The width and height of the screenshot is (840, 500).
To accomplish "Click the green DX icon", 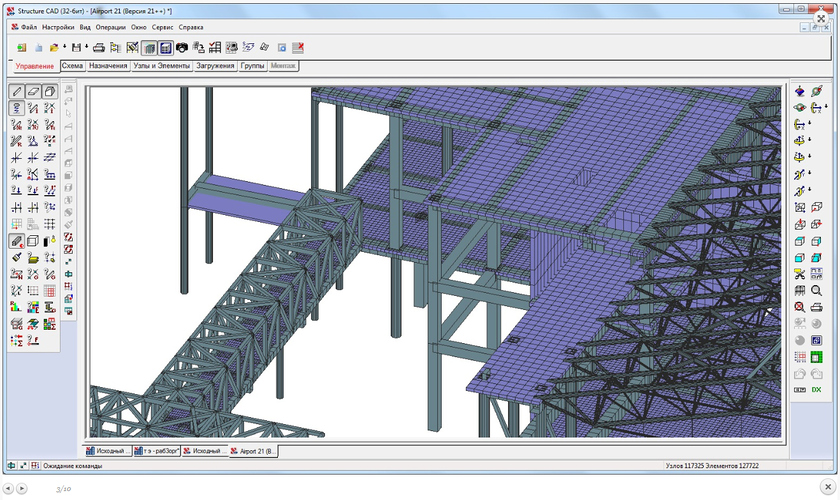I will click(x=817, y=389).
